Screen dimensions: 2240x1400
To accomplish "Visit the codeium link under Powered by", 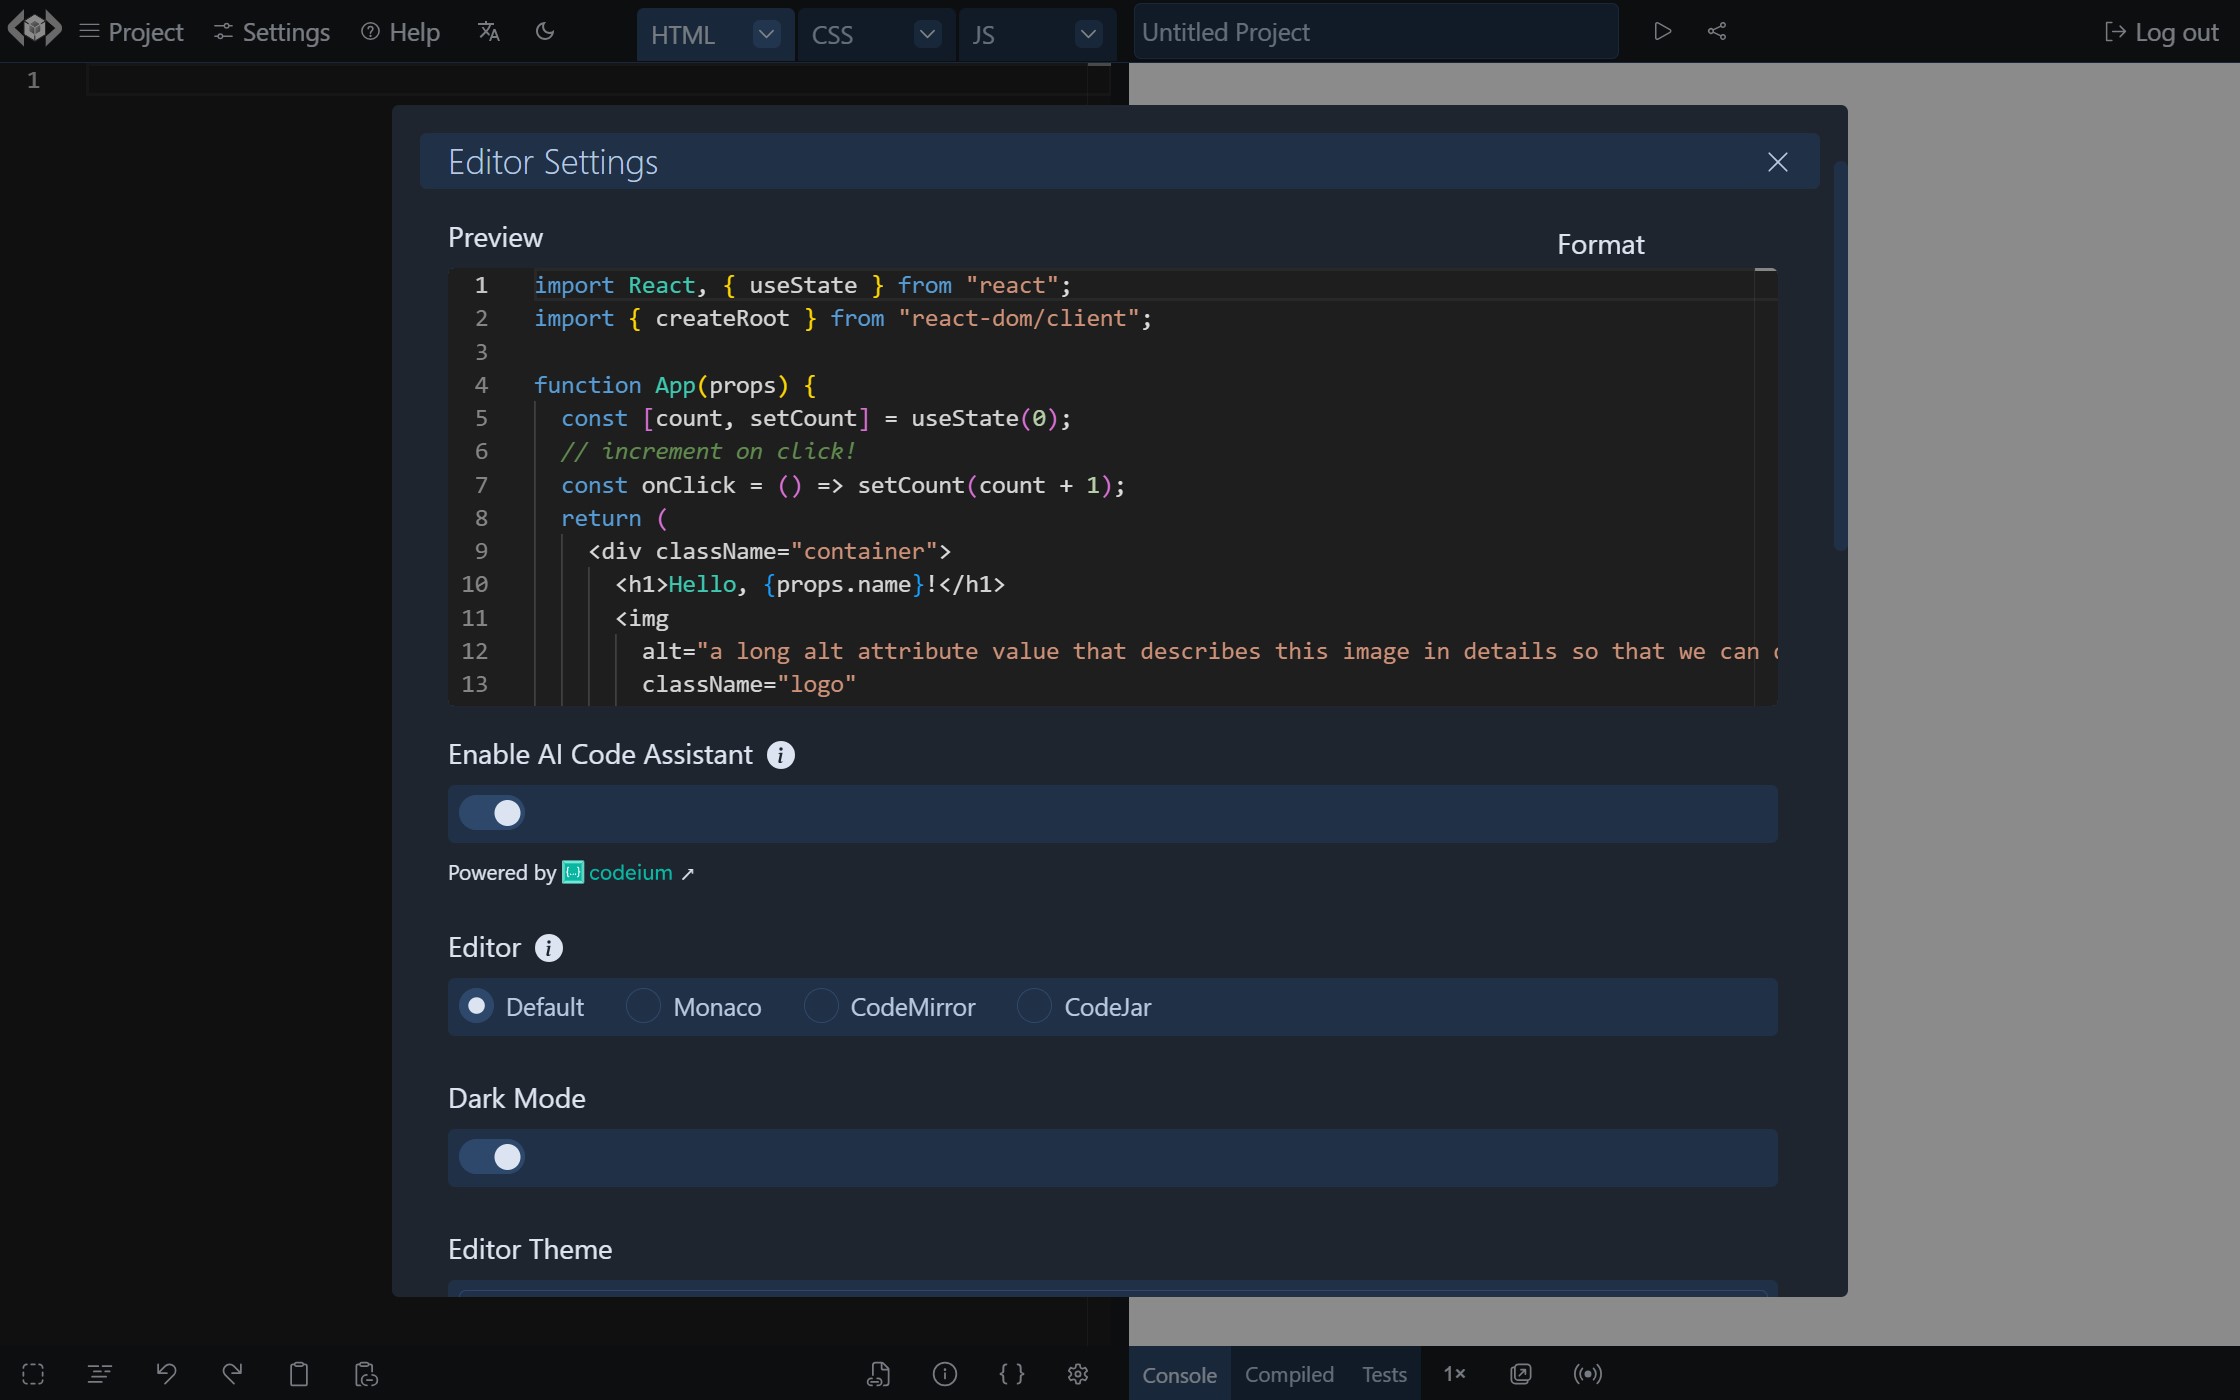I will pyautogui.click(x=626, y=872).
